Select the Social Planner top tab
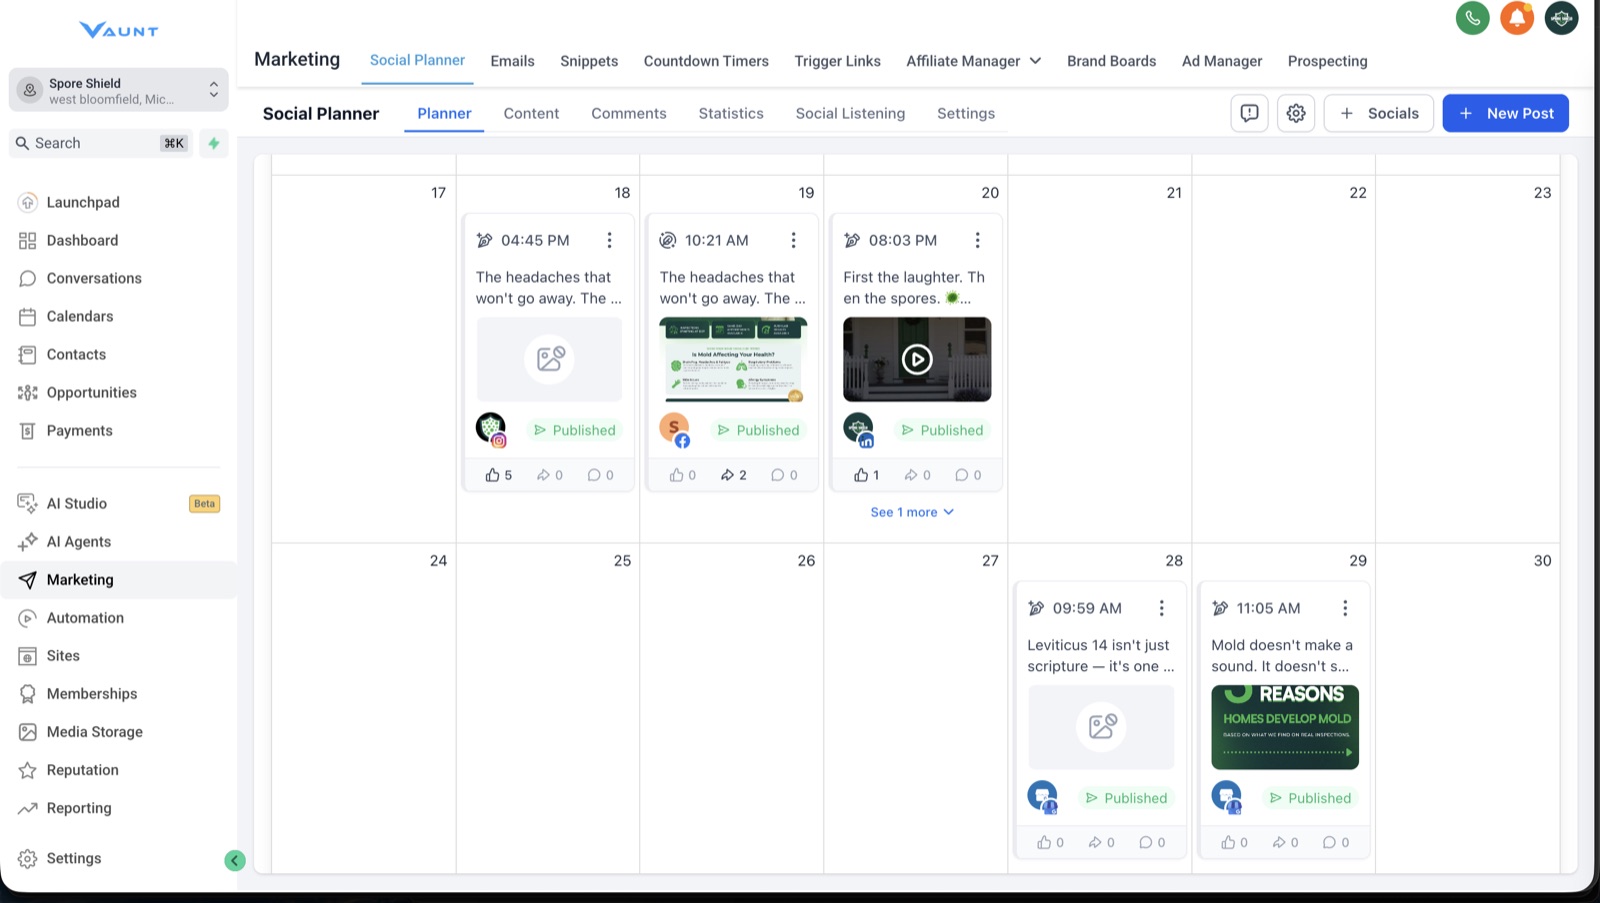Image resolution: width=1600 pixels, height=903 pixels. [x=417, y=60]
